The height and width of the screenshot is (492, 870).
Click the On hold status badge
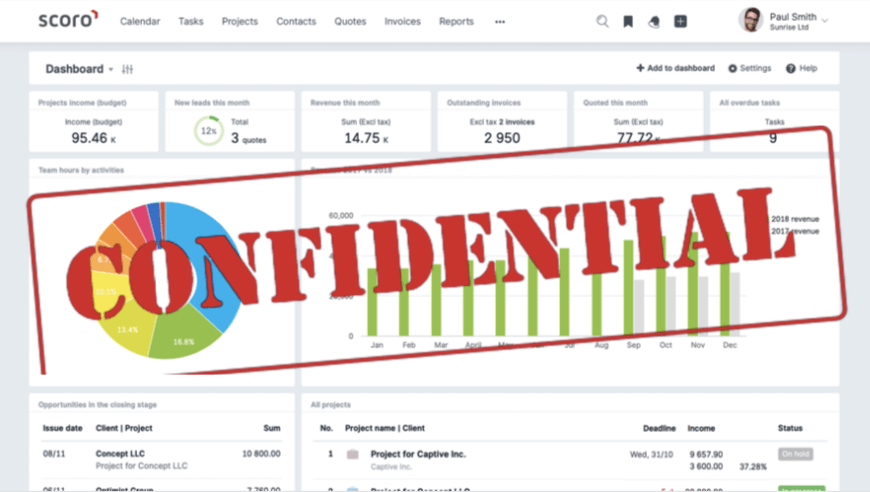(795, 454)
